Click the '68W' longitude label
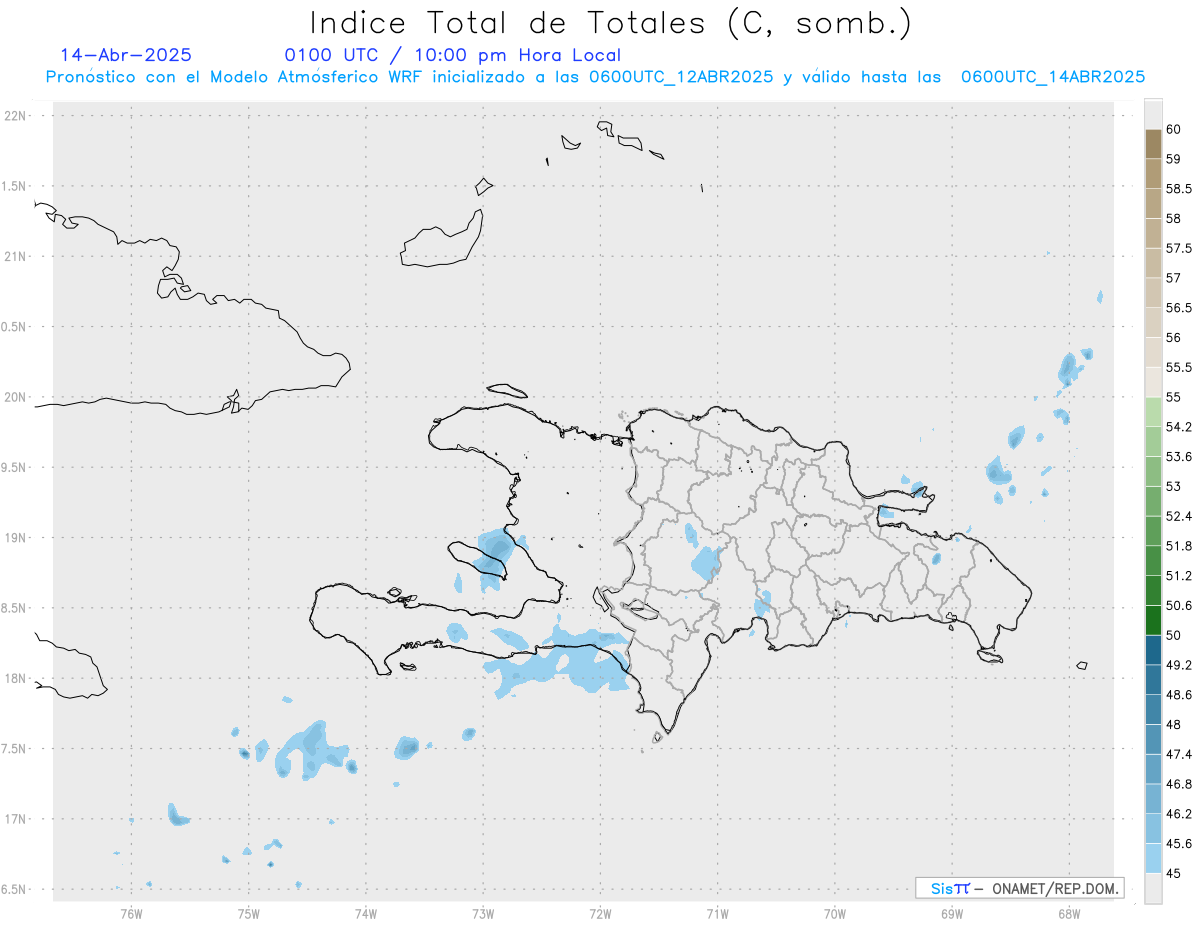The image size is (1200, 927). [x=1069, y=913]
